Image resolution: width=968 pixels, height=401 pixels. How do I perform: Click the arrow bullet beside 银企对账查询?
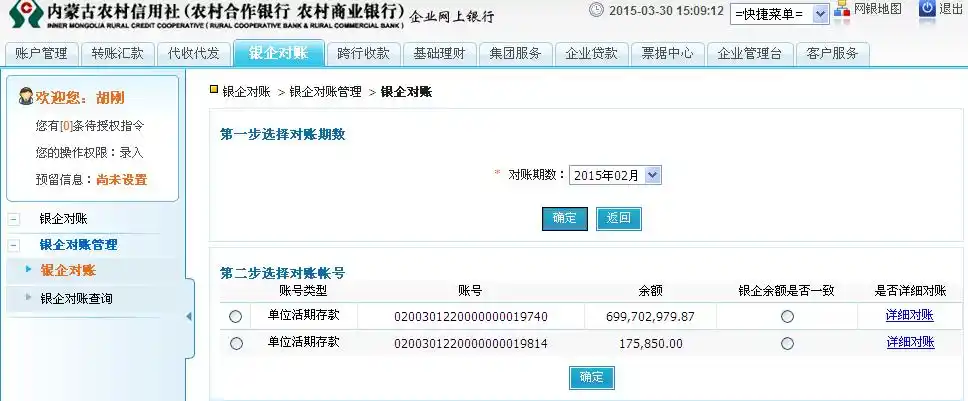[x=28, y=297]
